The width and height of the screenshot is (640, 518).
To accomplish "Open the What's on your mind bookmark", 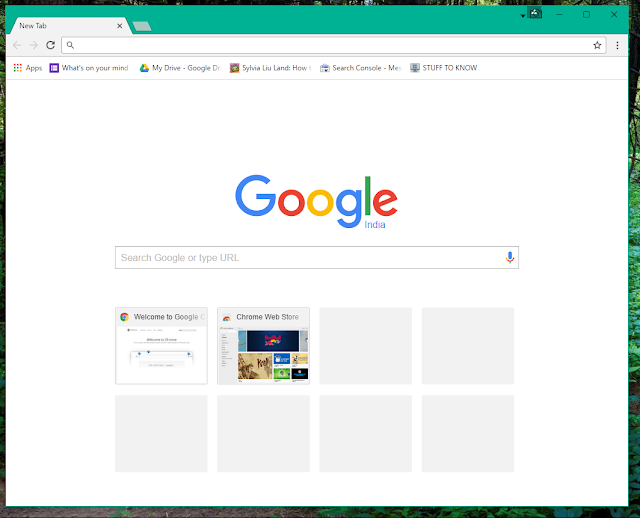I will (x=89, y=68).
